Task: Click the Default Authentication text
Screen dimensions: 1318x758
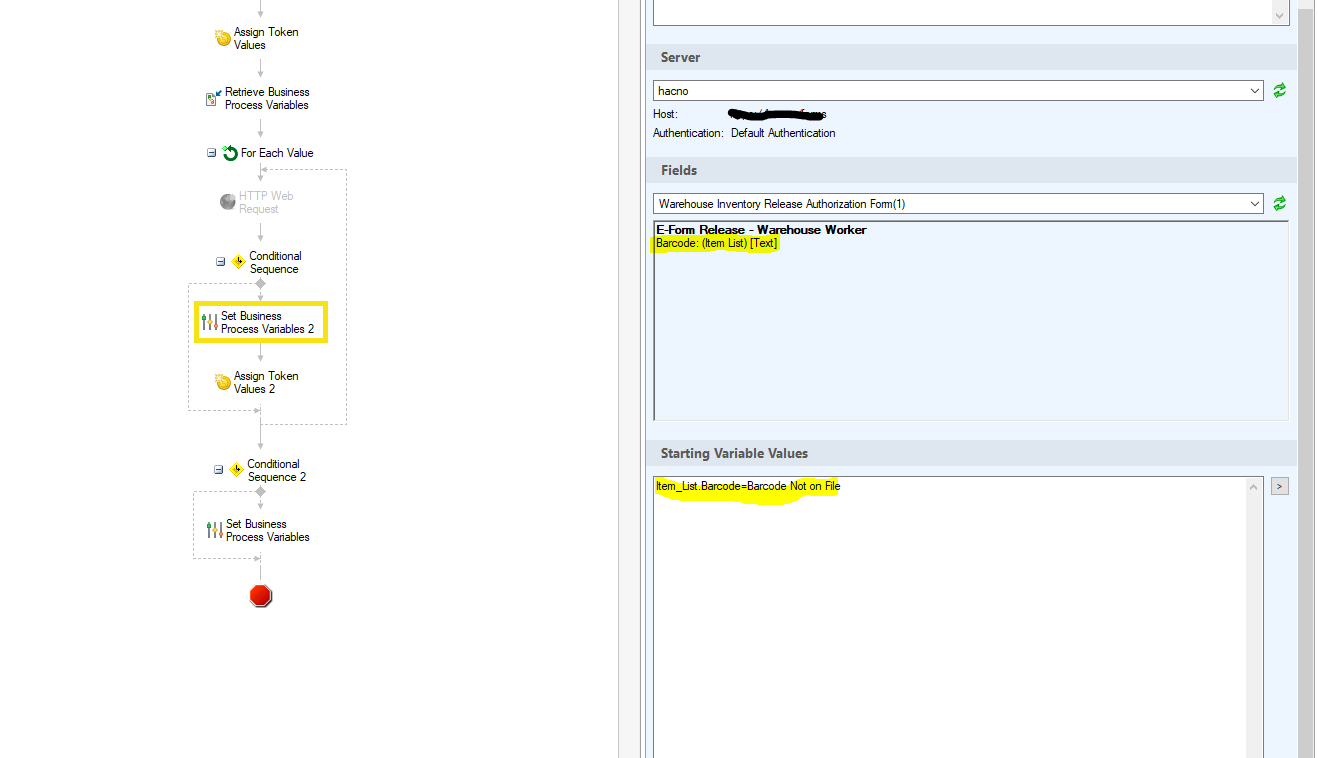Action: click(x=783, y=133)
